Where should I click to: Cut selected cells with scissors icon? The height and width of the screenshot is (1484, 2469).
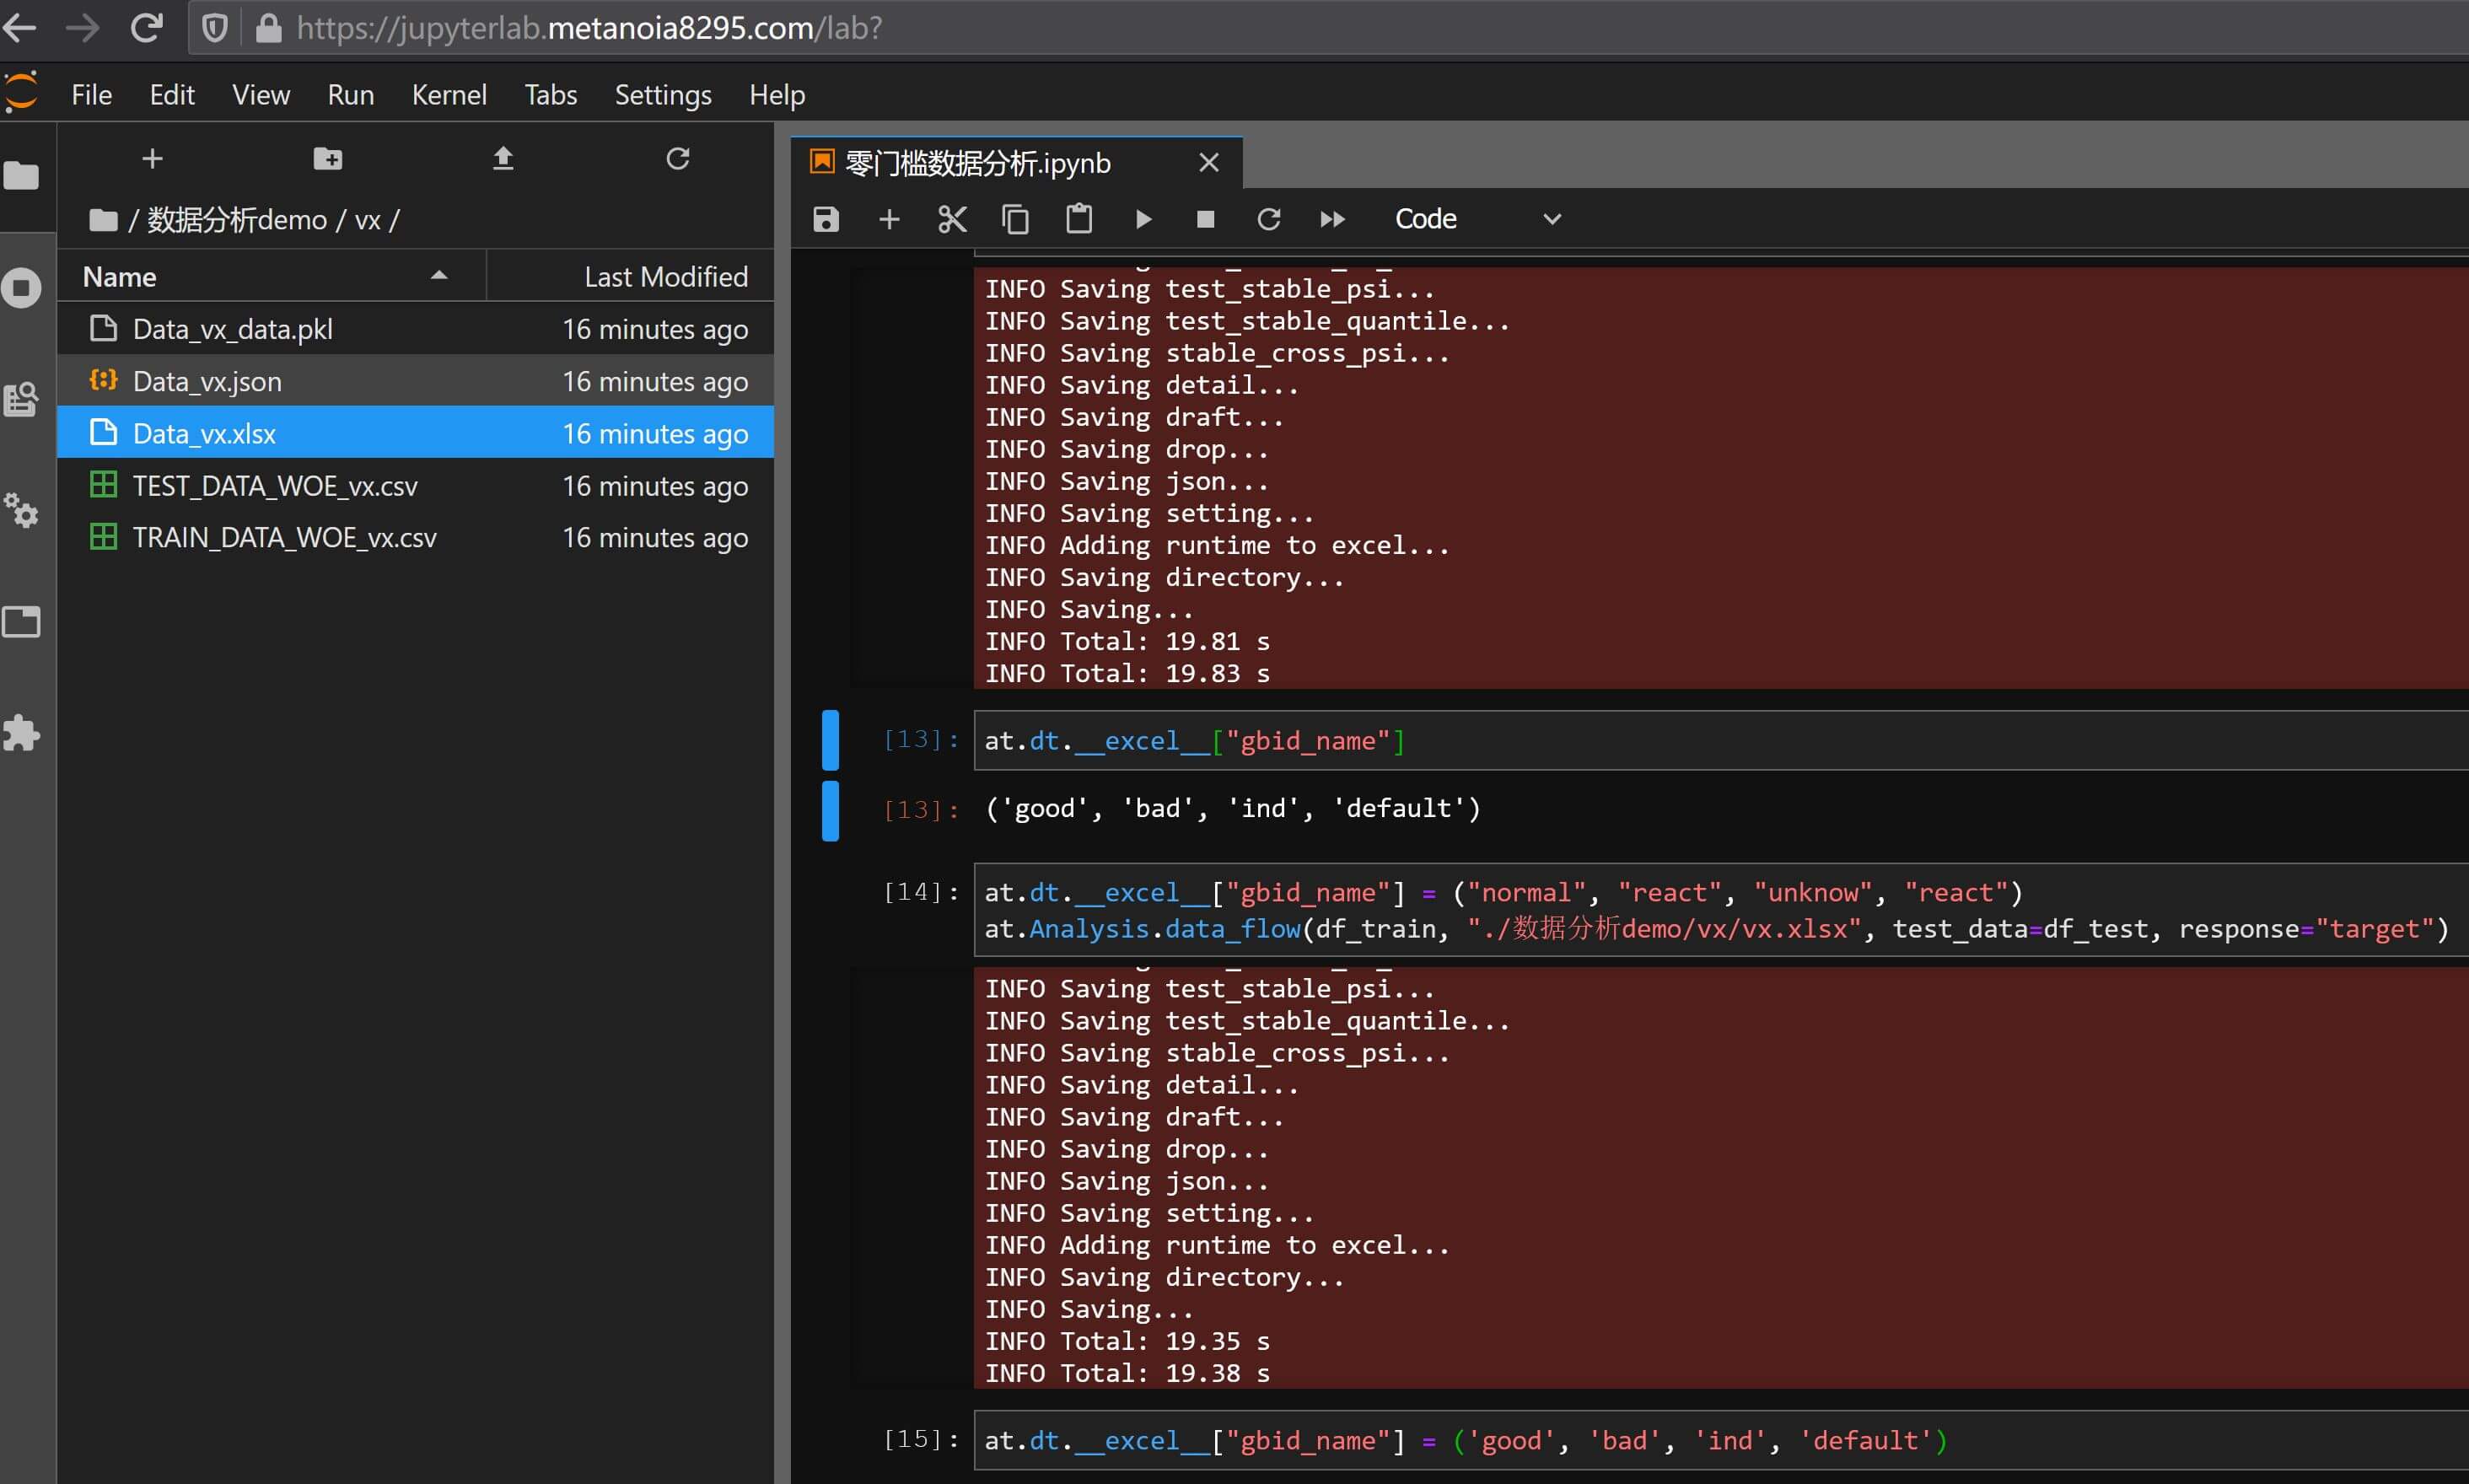[x=952, y=219]
